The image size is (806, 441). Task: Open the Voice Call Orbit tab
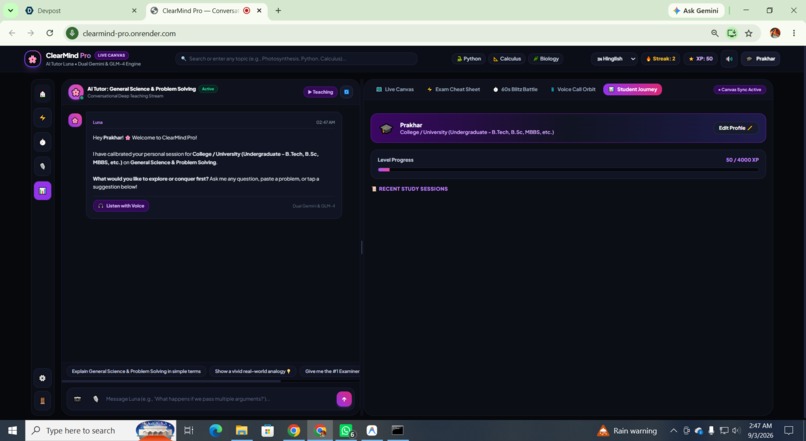(x=573, y=89)
